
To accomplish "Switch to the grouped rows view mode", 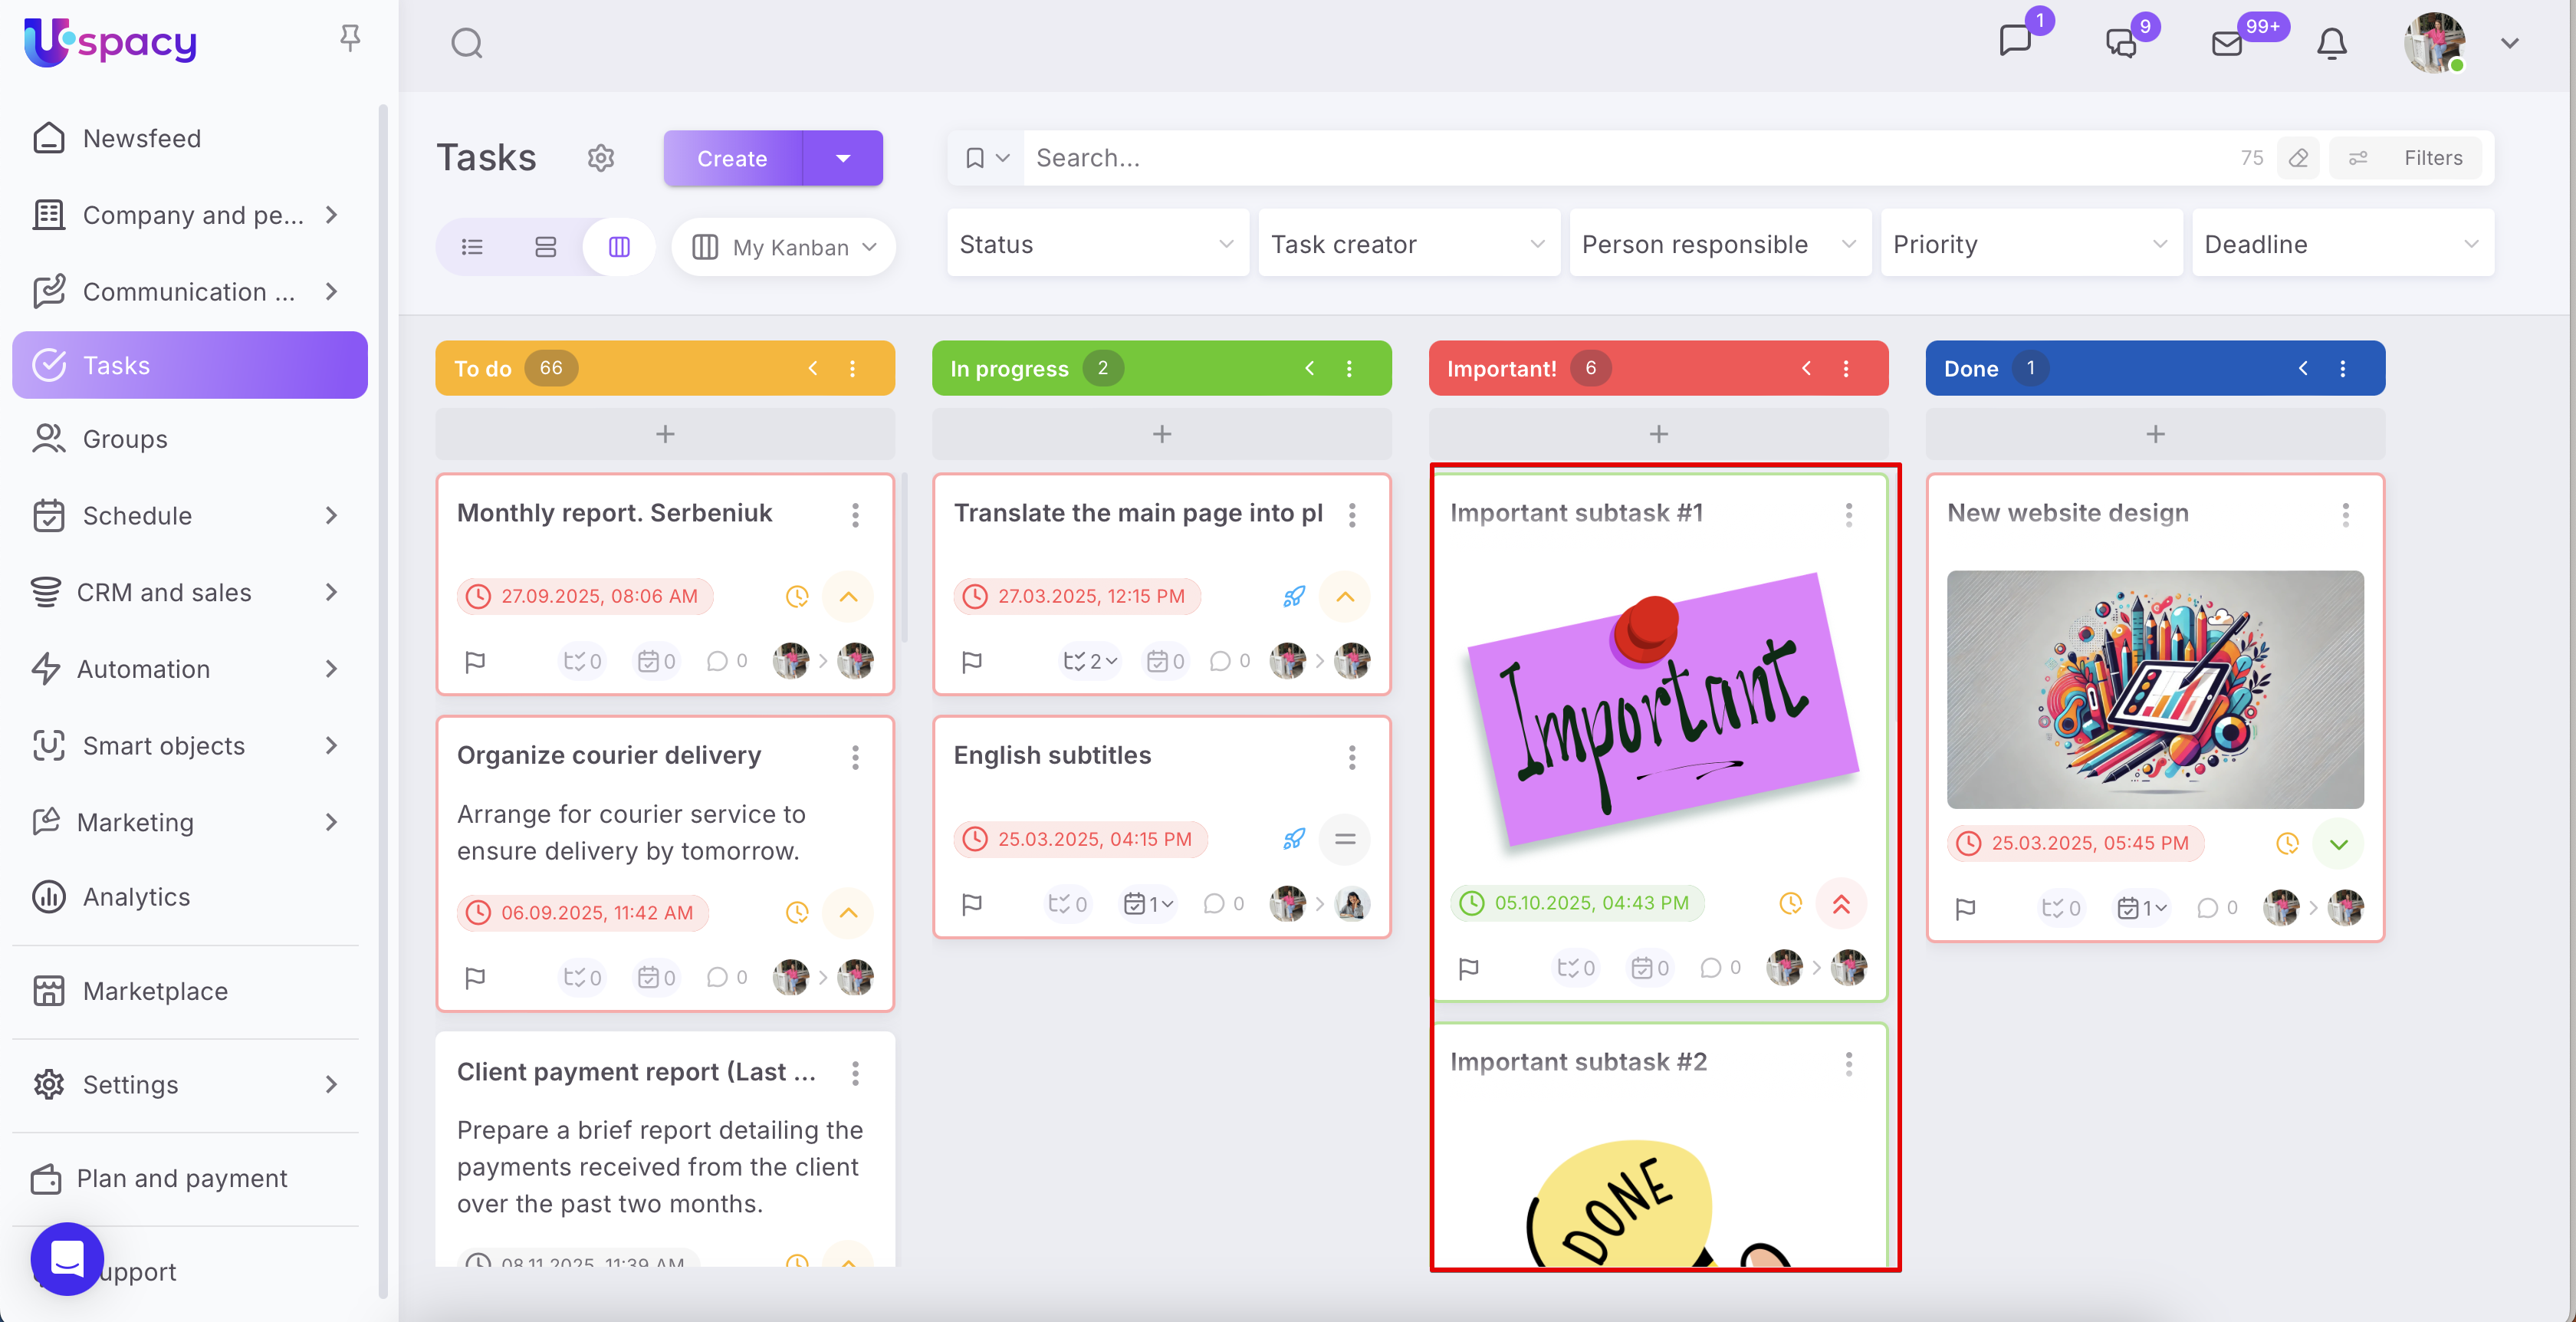I will (x=545, y=247).
